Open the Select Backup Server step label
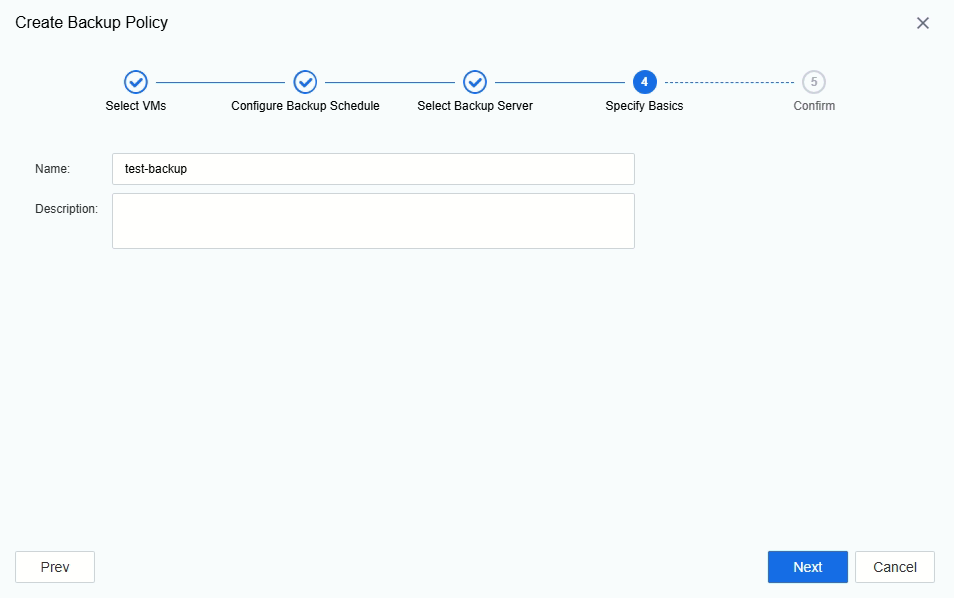Screen dimensions: 954x598 475,106
